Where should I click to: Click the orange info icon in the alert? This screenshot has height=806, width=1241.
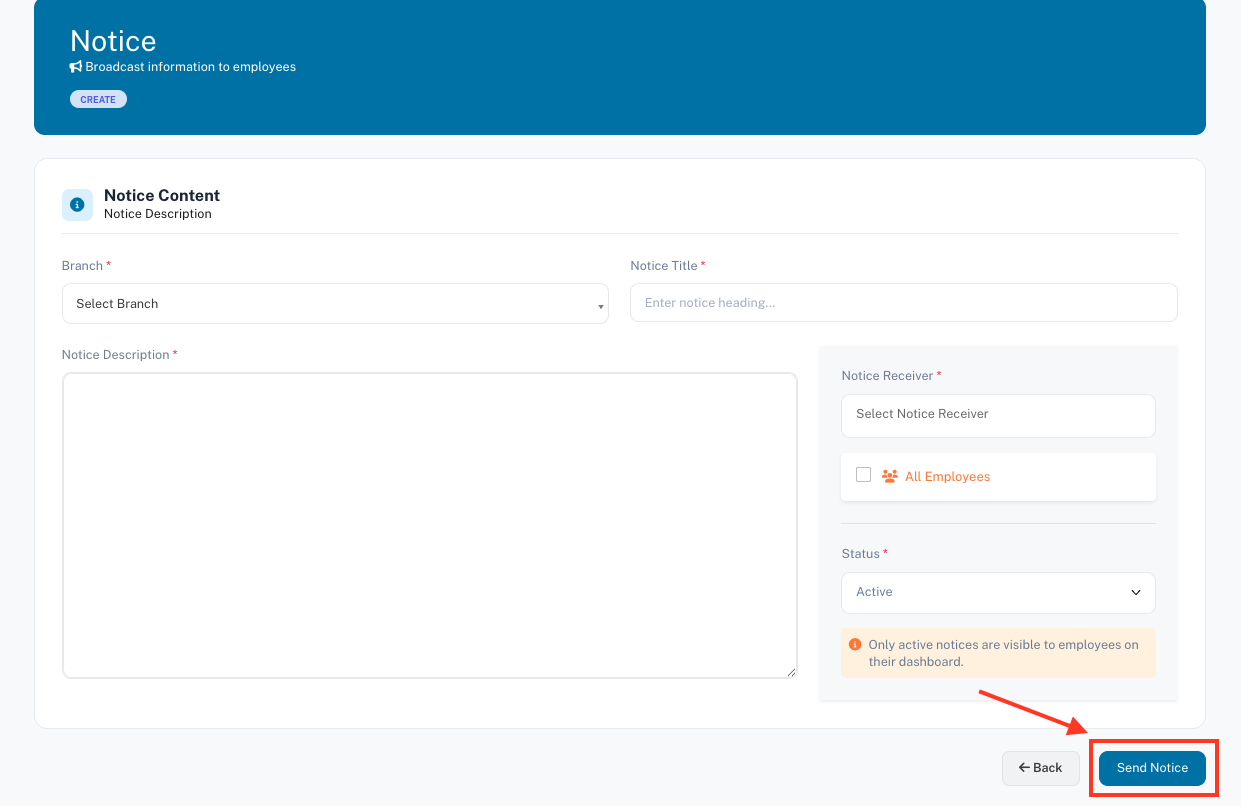855,645
